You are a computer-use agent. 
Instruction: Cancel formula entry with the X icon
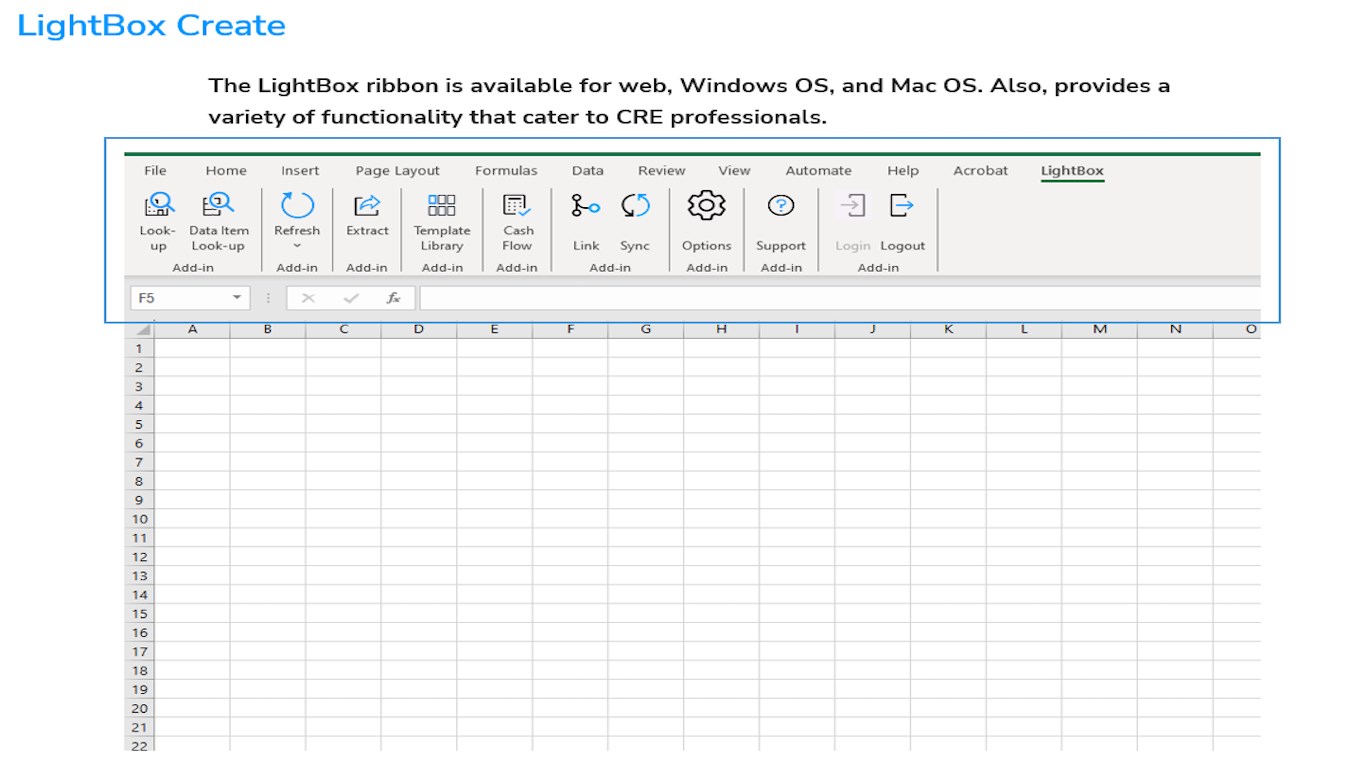[x=308, y=298]
